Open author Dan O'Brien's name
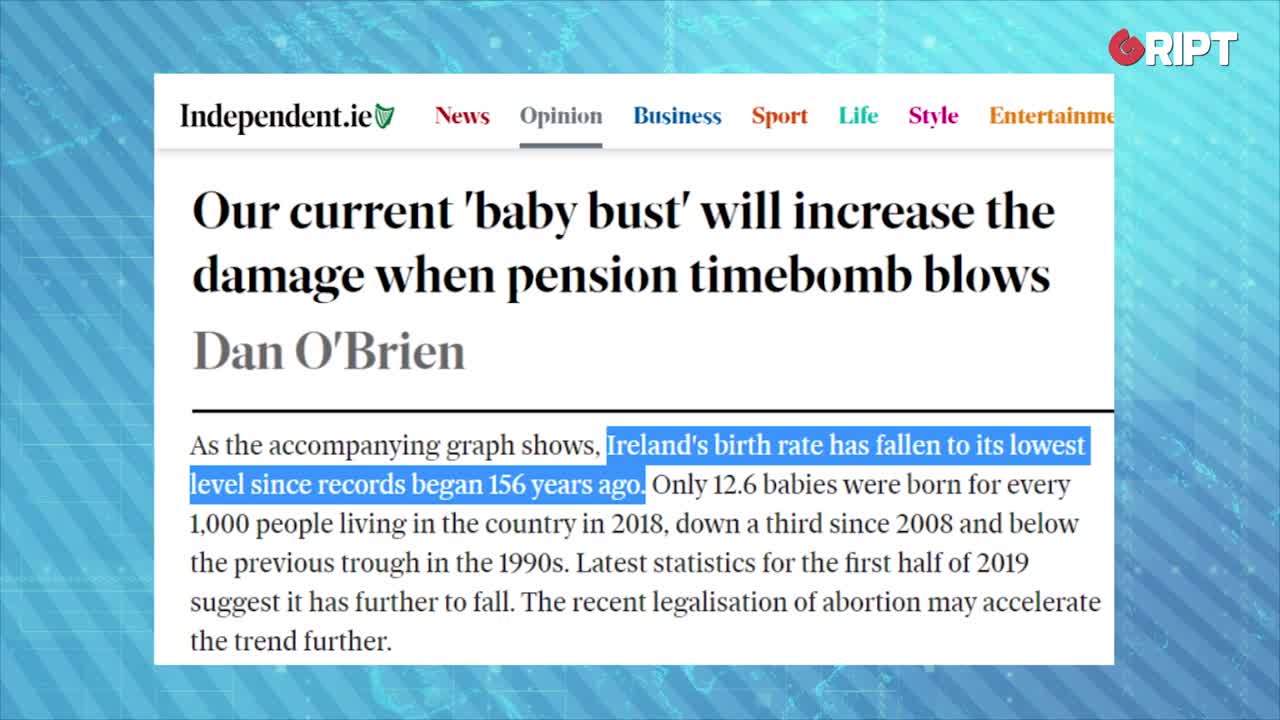The image size is (1280, 720). tap(329, 351)
